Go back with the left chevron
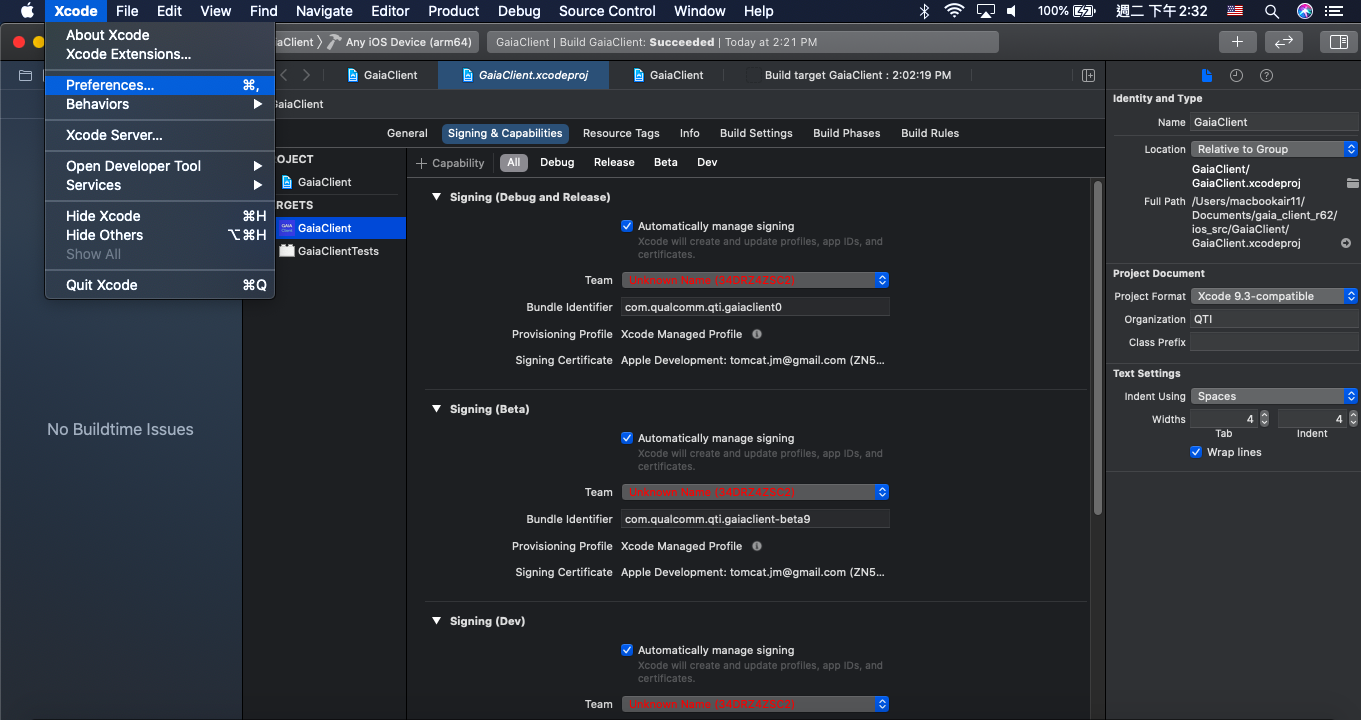The image size is (1361, 720). tap(284, 75)
